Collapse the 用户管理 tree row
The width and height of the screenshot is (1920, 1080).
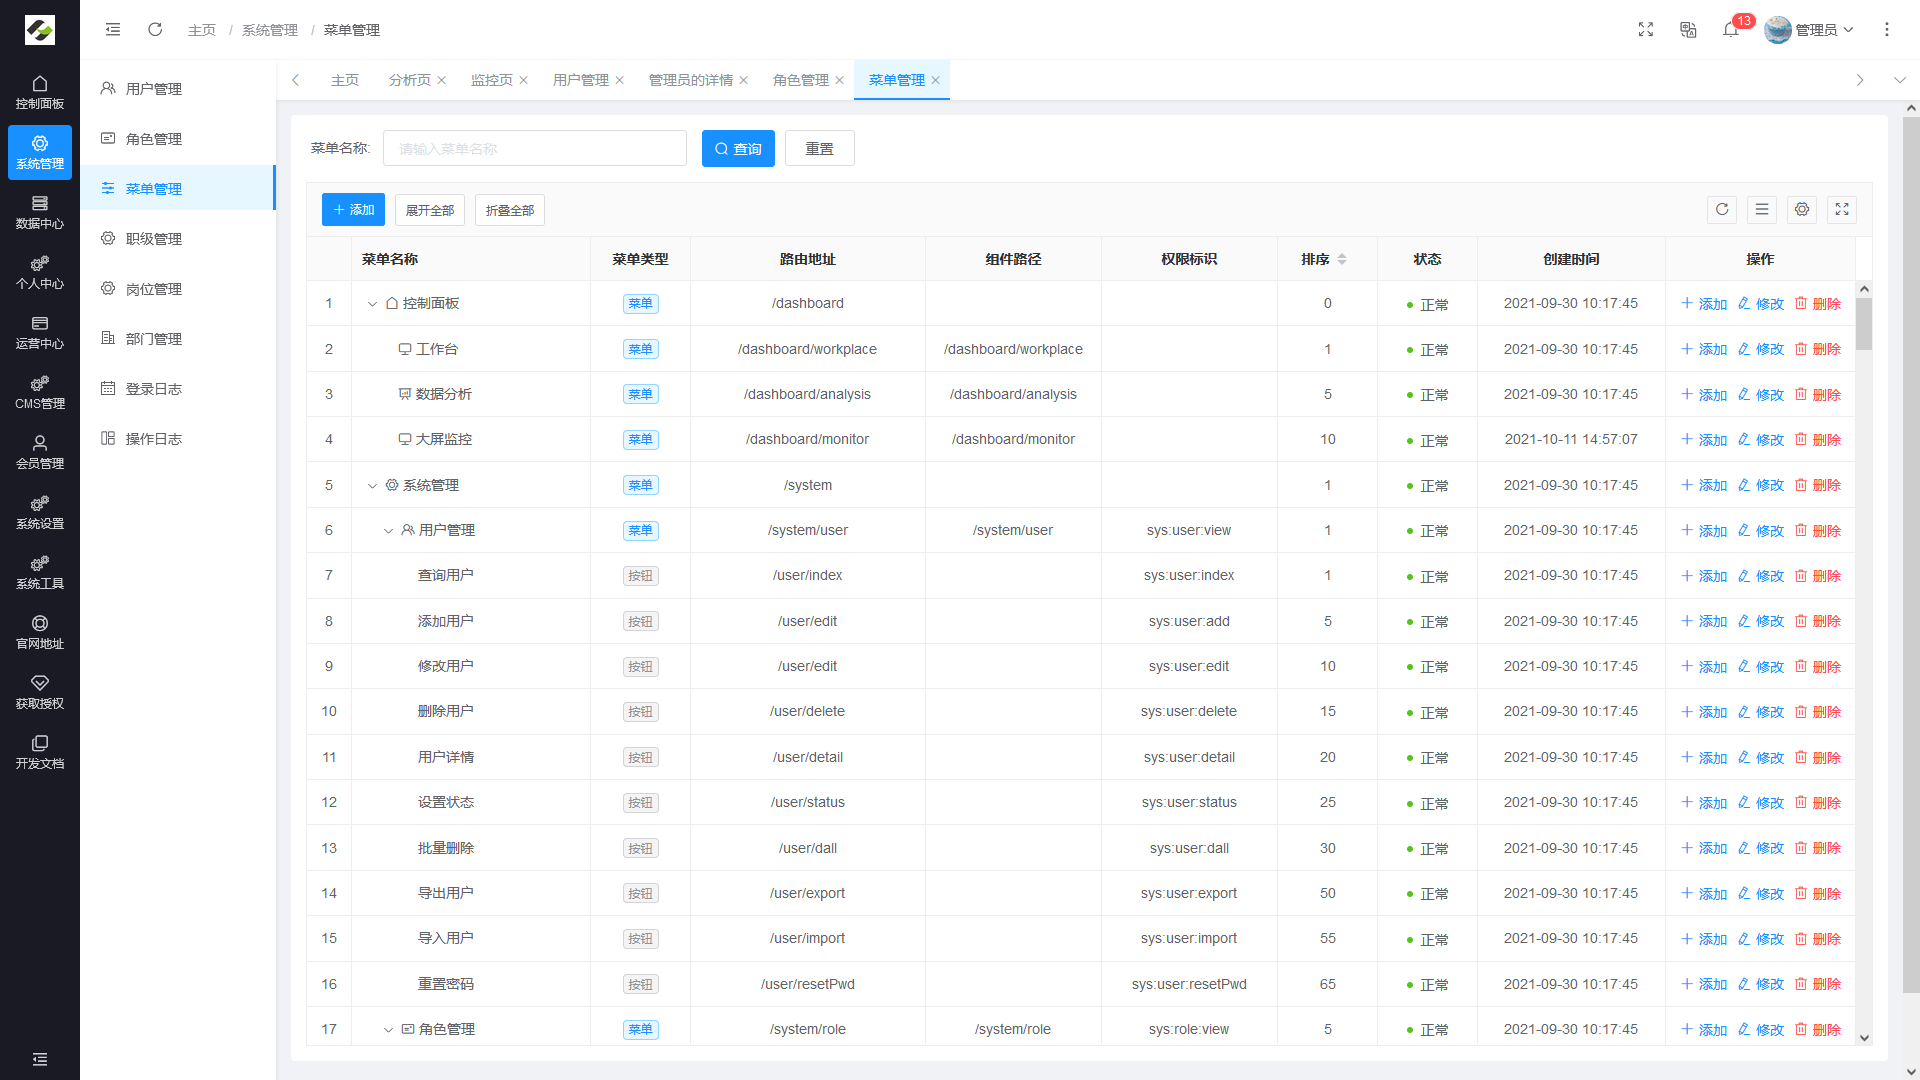pyautogui.click(x=388, y=531)
